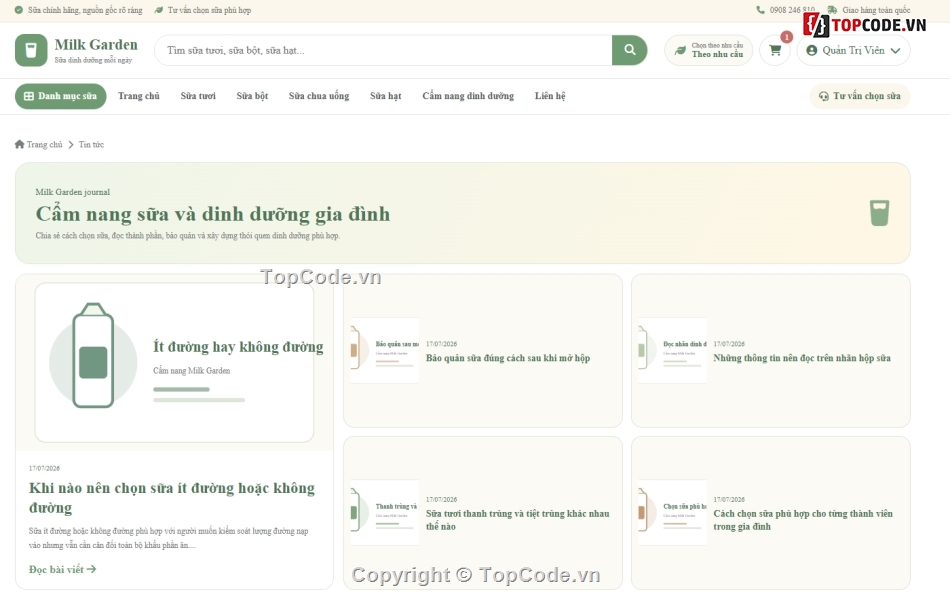Click thumbnail of Chọn sữa phù hợp article
This screenshot has height=605, width=950.
[x=673, y=513]
